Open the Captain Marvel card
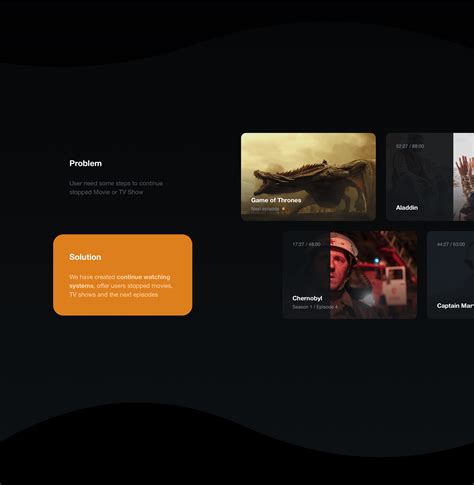 450,275
